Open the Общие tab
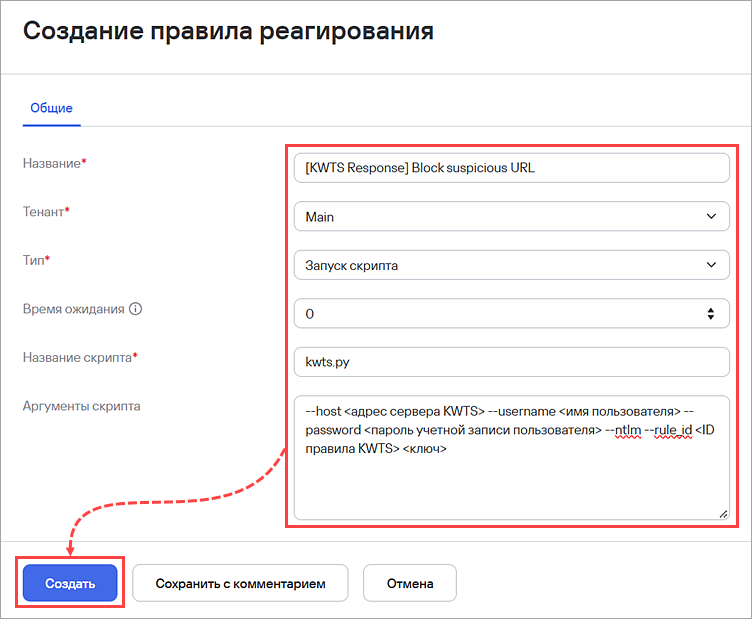 (51, 108)
